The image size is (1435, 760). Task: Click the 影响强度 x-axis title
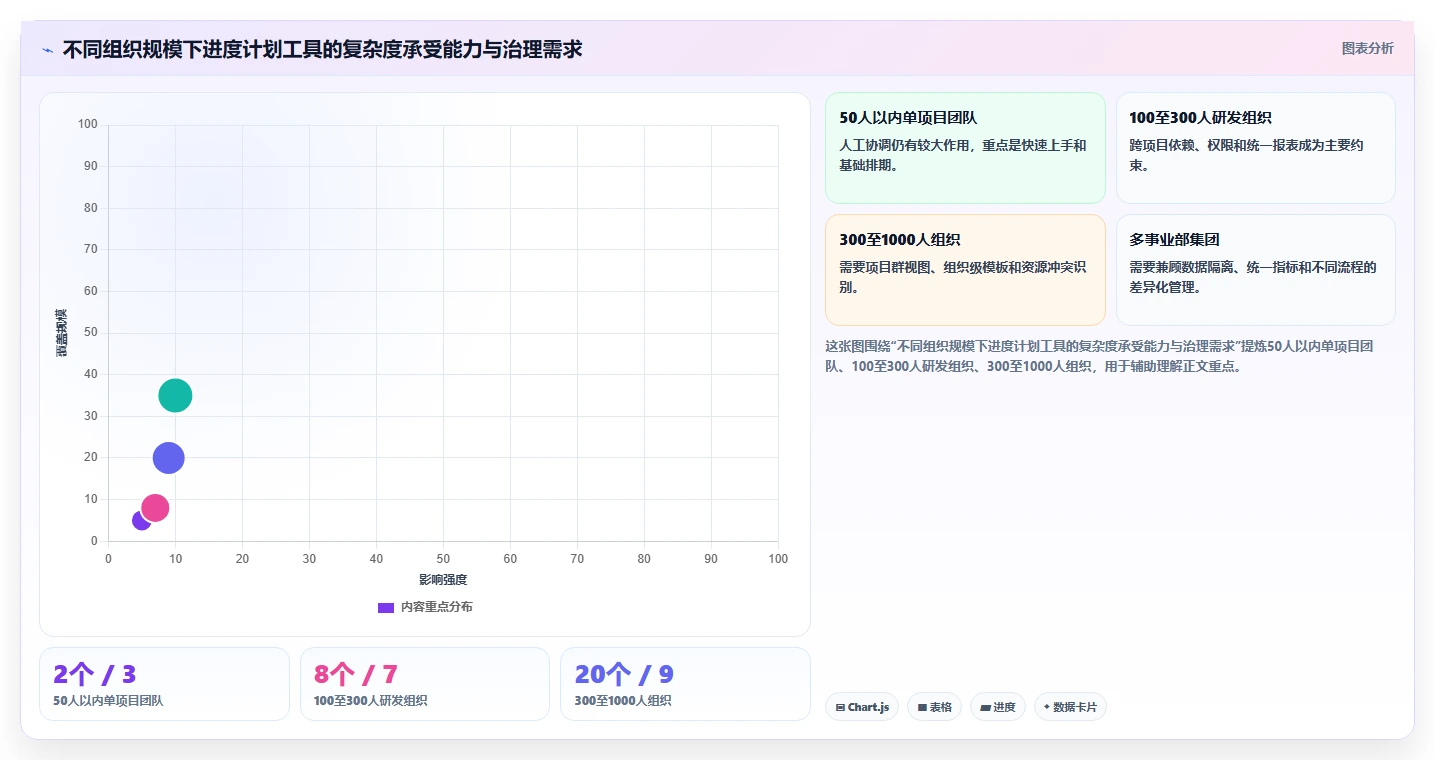click(443, 580)
